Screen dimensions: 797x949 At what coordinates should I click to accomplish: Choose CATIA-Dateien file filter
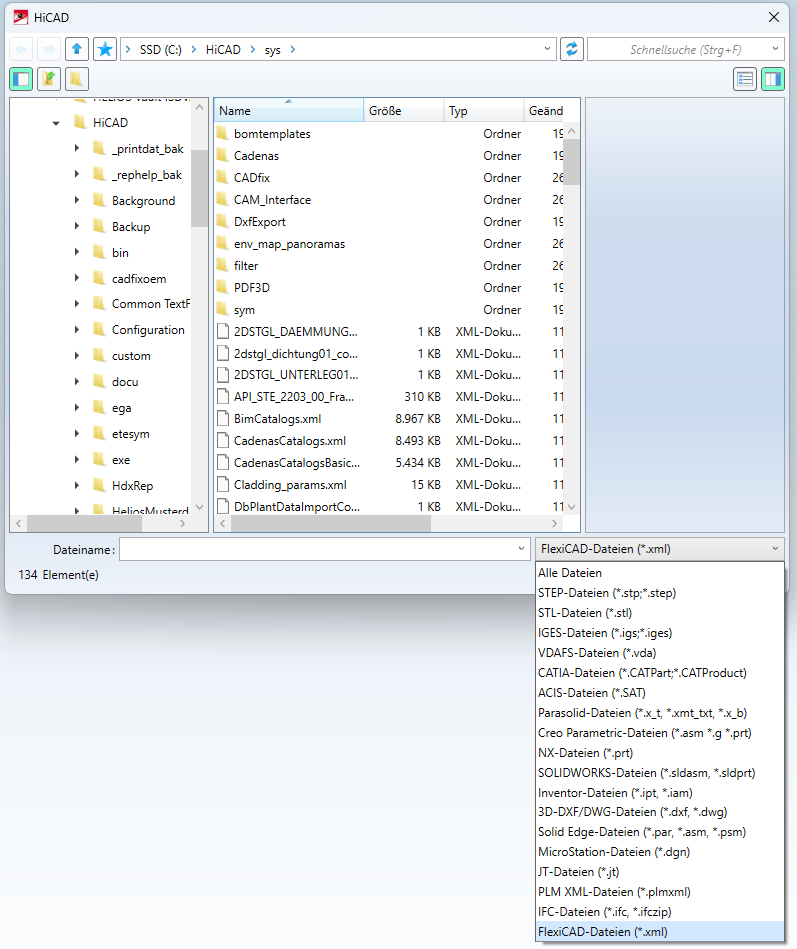pos(660,673)
